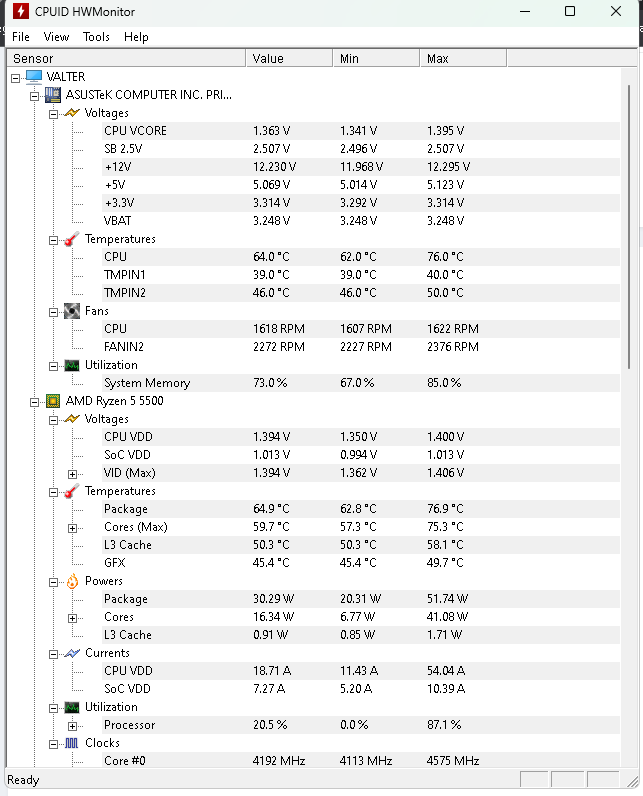Click the VALTER computer monitor icon
643x796 pixels.
[34, 77]
